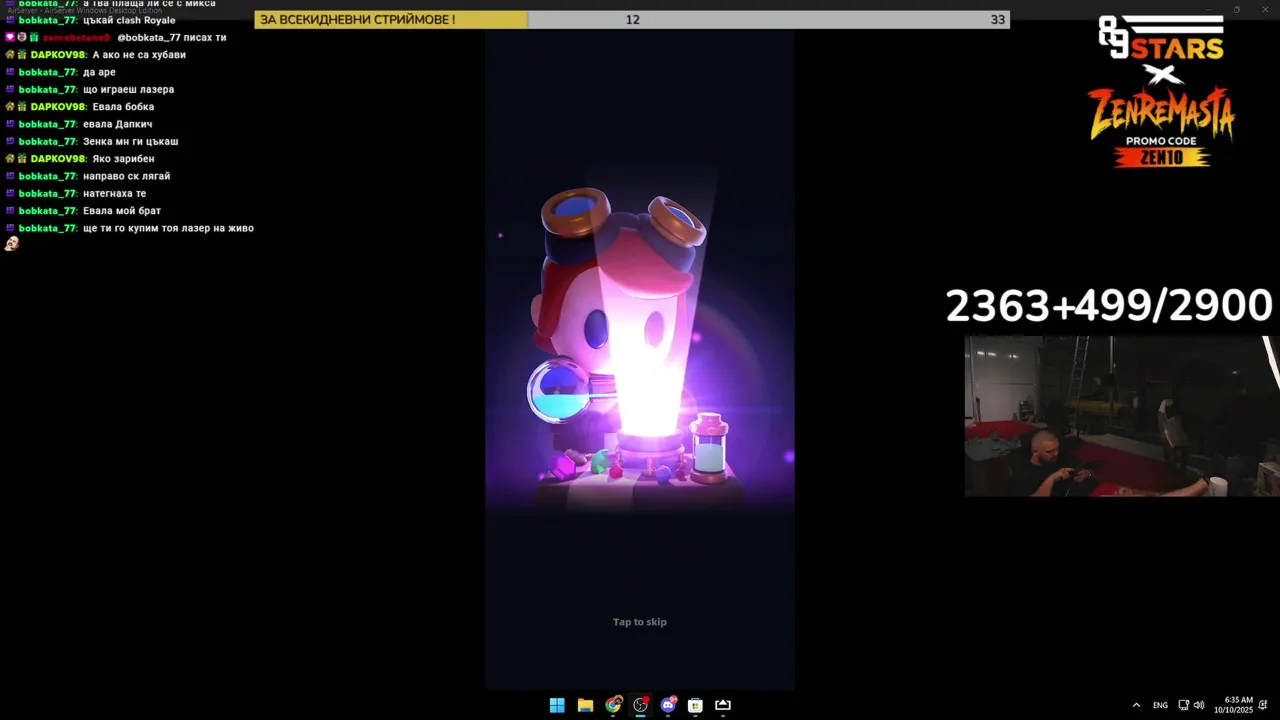The height and width of the screenshot is (720, 1280).
Task: Click the yellow stream goal progress bar
Action: point(391,19)
